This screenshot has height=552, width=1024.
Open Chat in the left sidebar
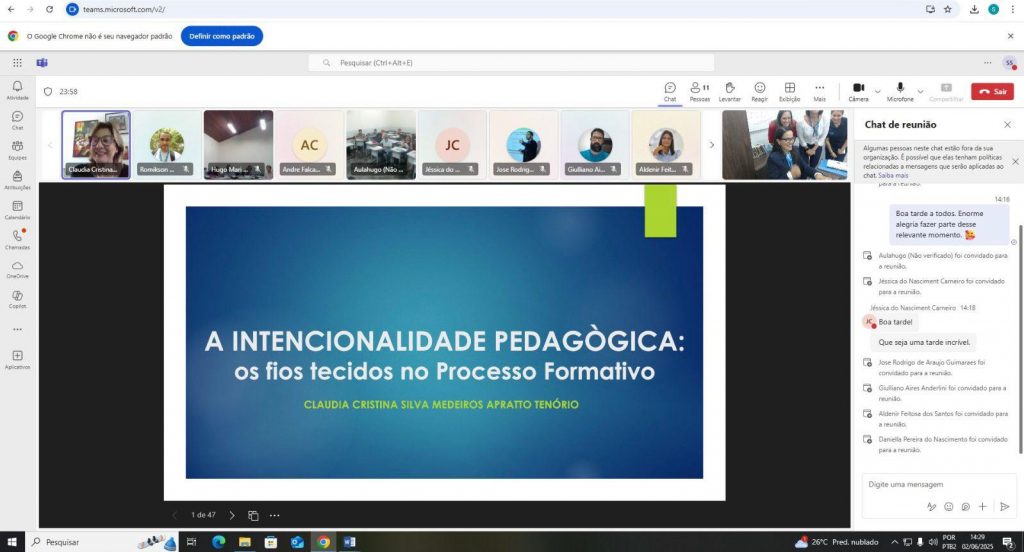tap(18, 120)
